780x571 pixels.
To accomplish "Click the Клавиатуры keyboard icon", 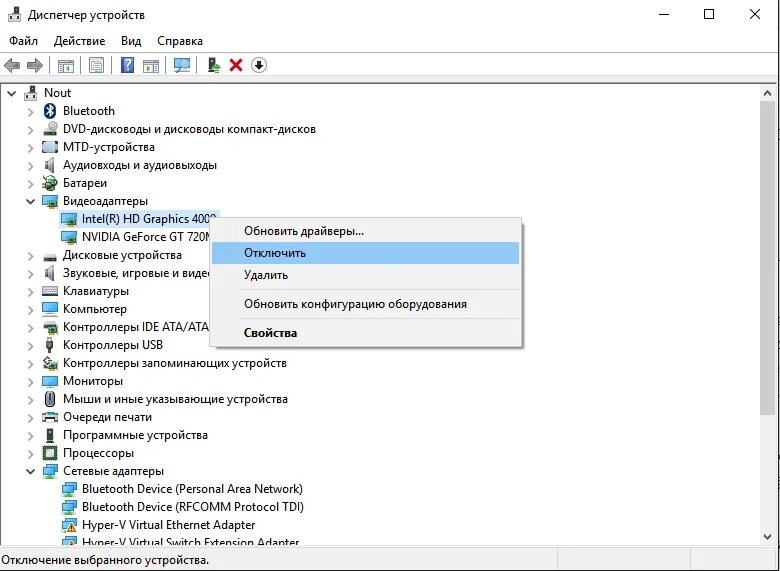I will click(50, 291).
